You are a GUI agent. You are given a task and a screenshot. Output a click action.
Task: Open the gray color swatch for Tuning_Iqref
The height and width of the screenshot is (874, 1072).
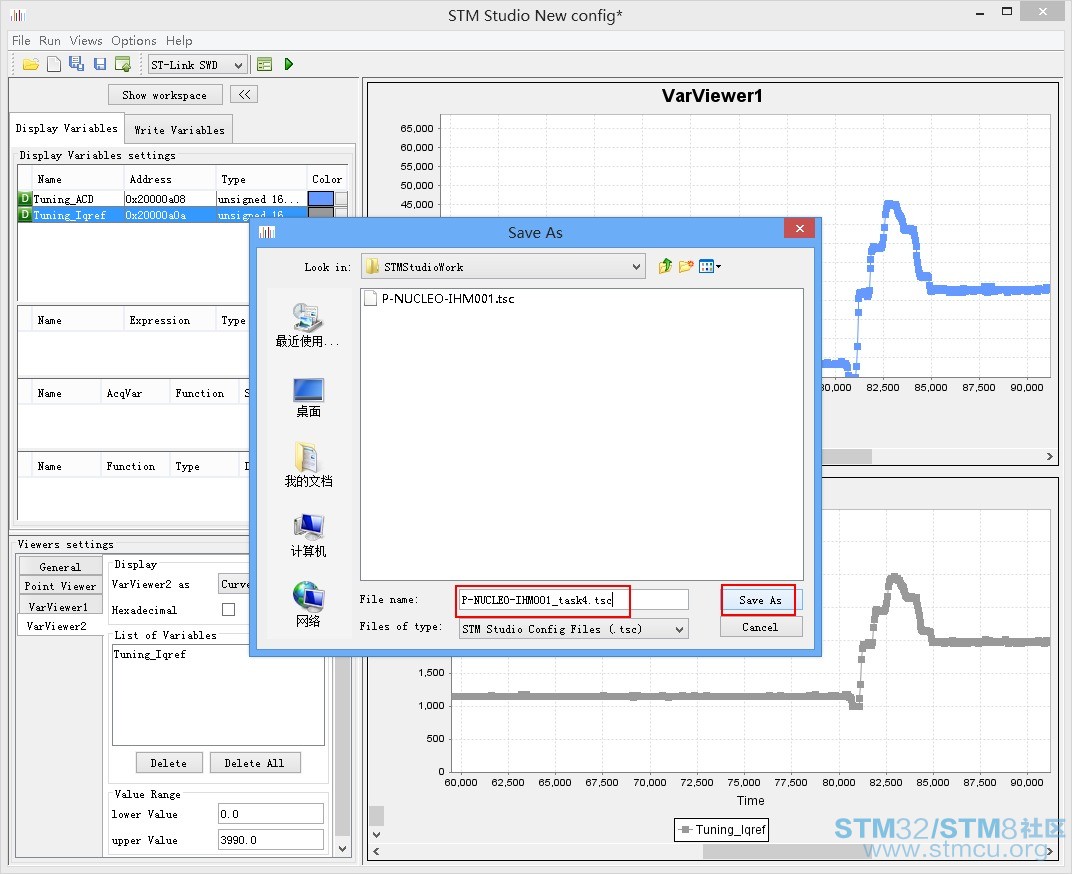[321, 213]
